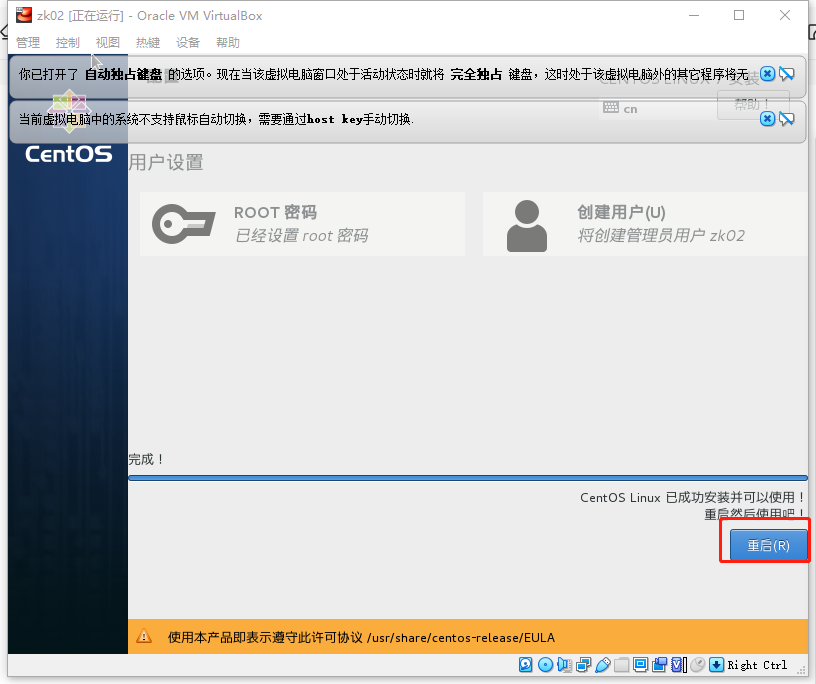The image size is (816, 684).
Task: Grab the window resize grip corner
Action: [x=801, y=669]
